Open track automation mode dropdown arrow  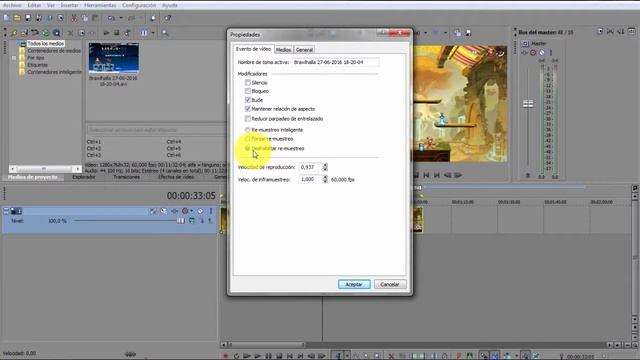[191, 211]
